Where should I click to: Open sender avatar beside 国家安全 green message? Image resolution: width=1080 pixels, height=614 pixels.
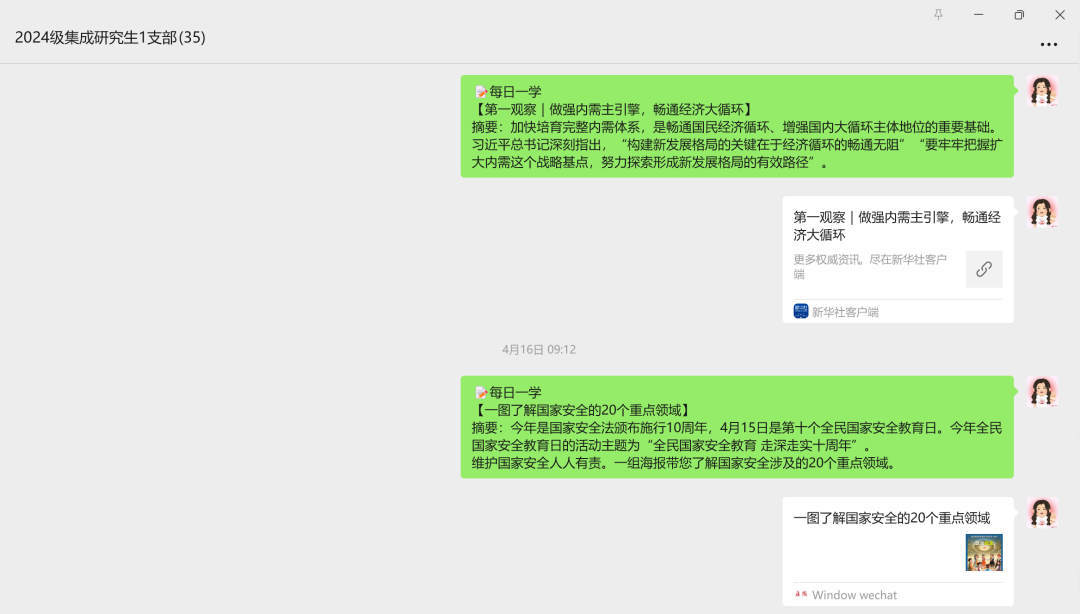point(1042,393)
